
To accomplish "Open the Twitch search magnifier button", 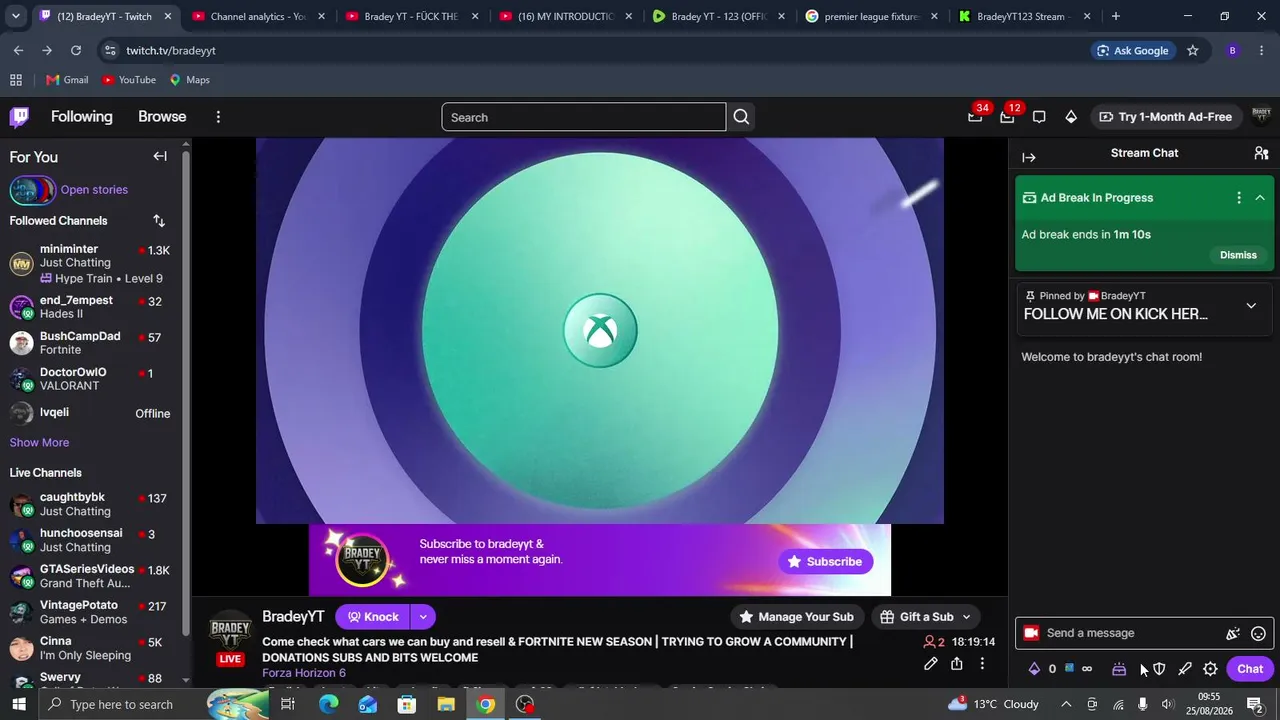I will pyautogui.click(x=741, y=117).
